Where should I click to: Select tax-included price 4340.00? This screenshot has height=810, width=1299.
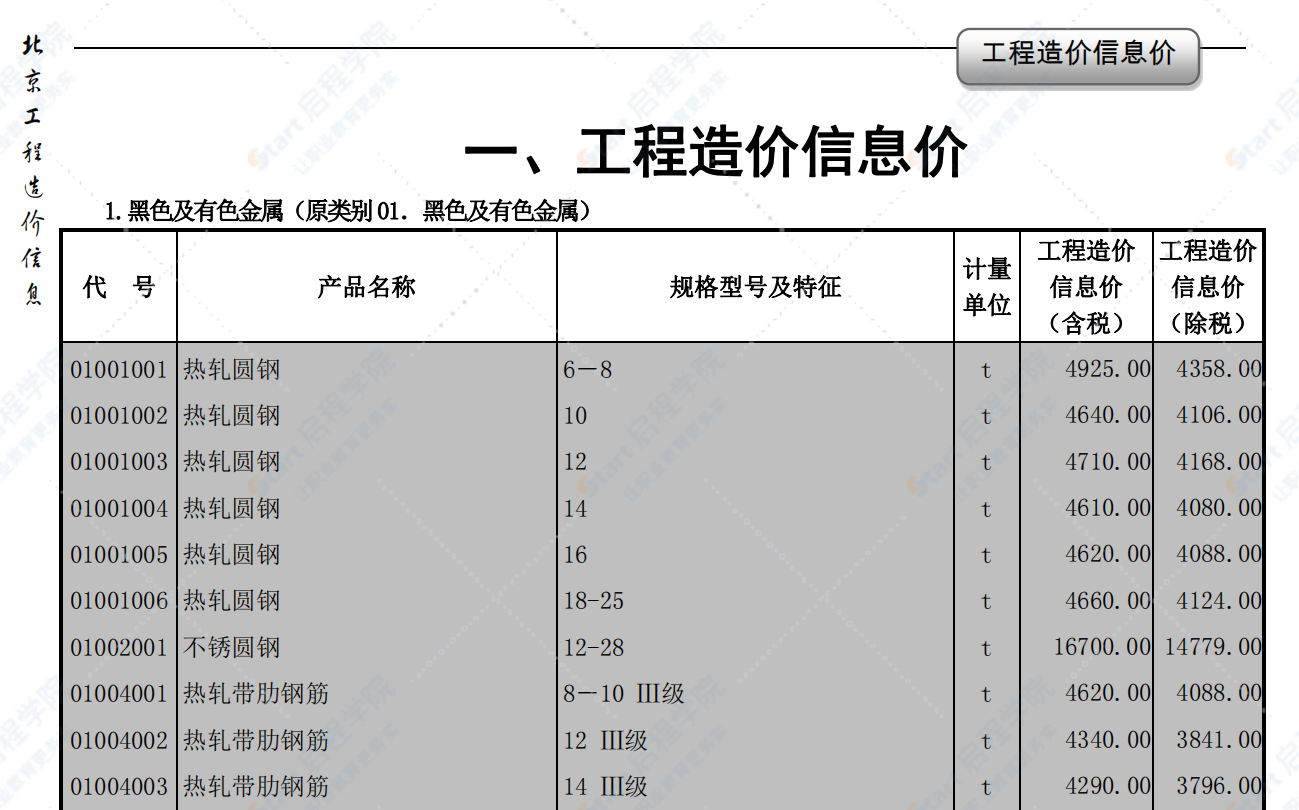[1108, 740]
